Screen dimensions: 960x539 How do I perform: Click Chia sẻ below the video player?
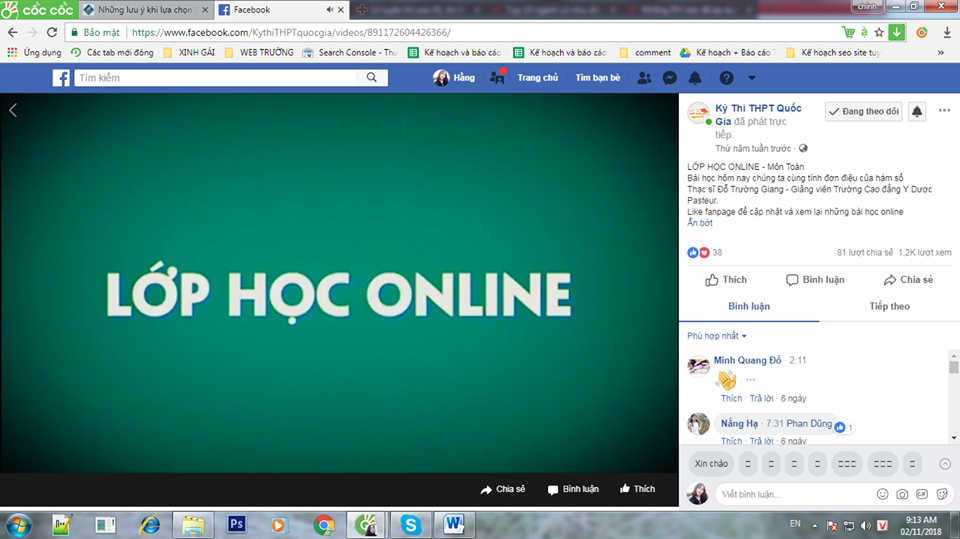[503, 489]
